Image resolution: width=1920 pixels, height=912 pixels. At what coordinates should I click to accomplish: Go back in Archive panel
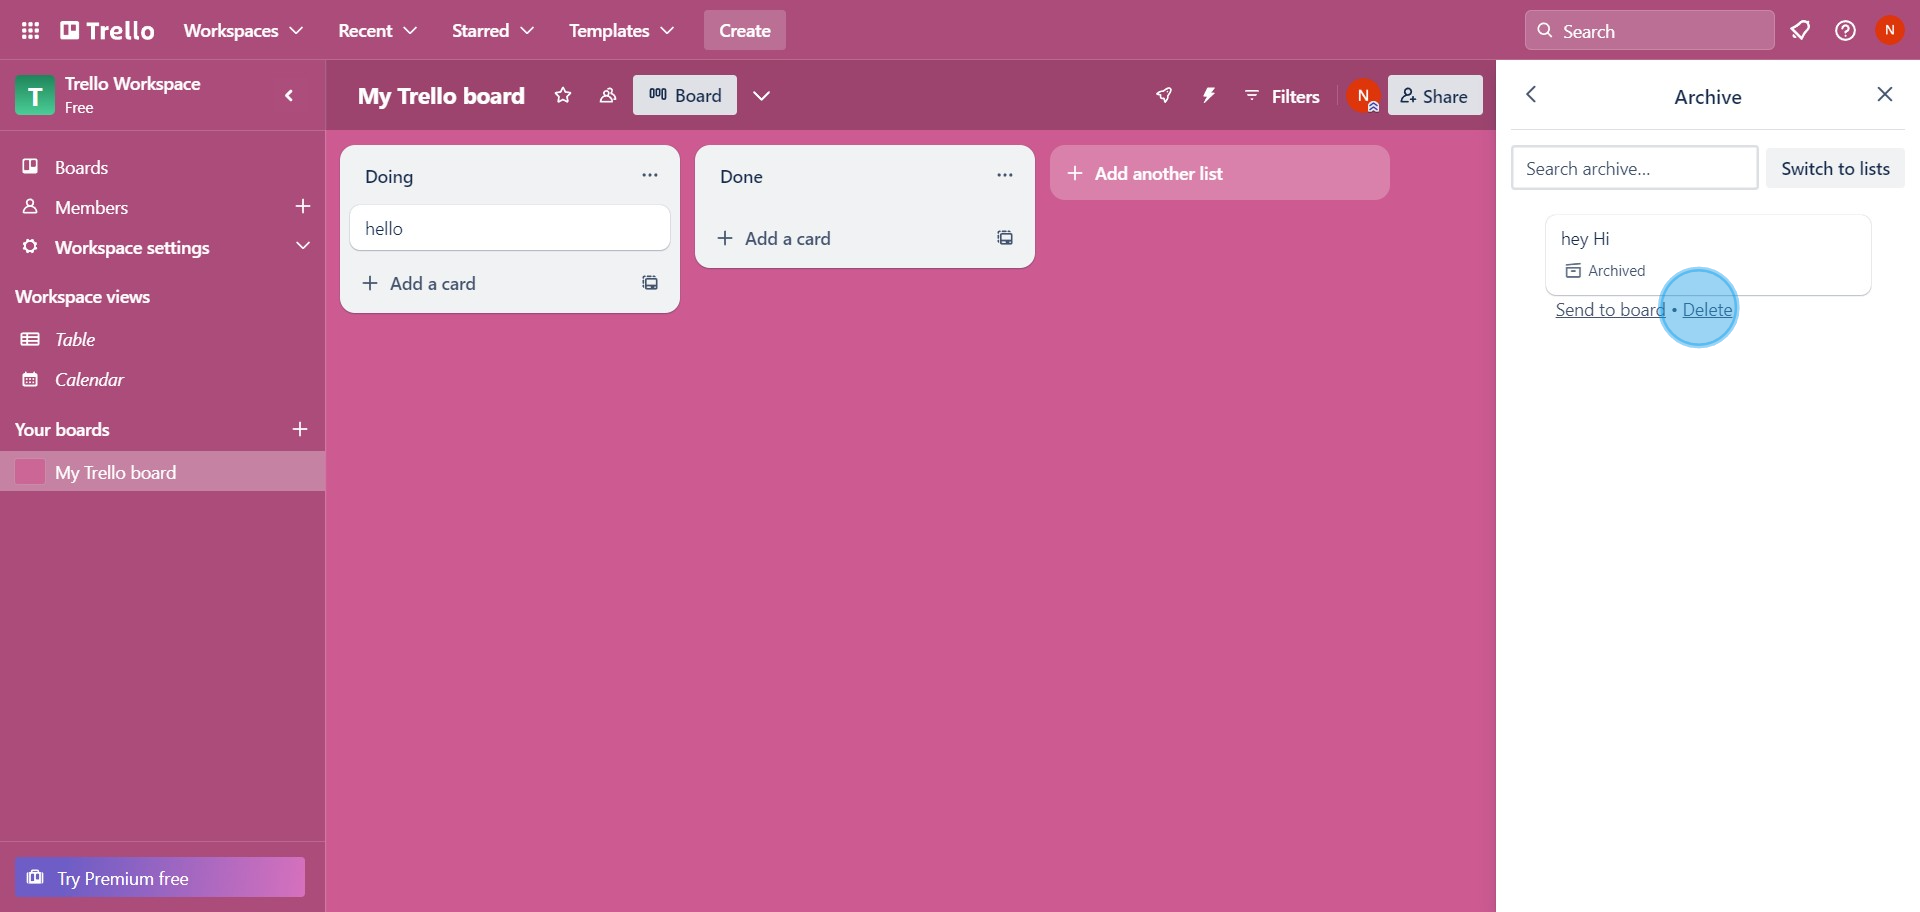tap(1531, 95)
